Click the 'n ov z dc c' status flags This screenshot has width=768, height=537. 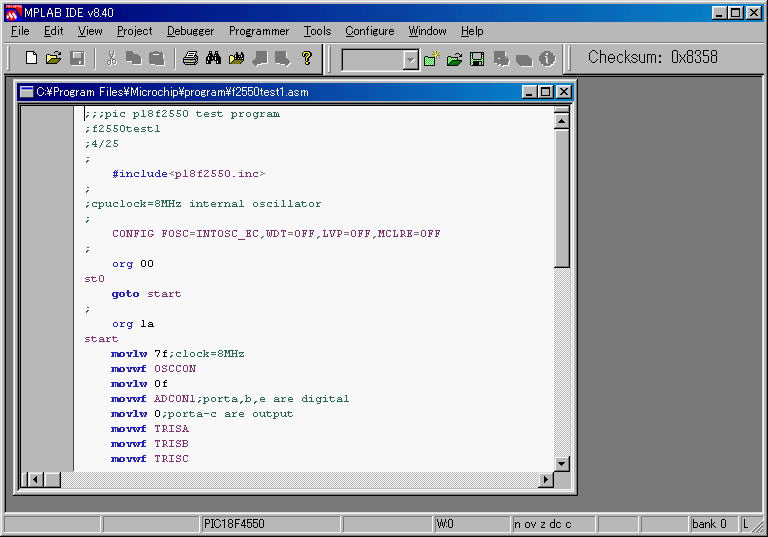543,524
